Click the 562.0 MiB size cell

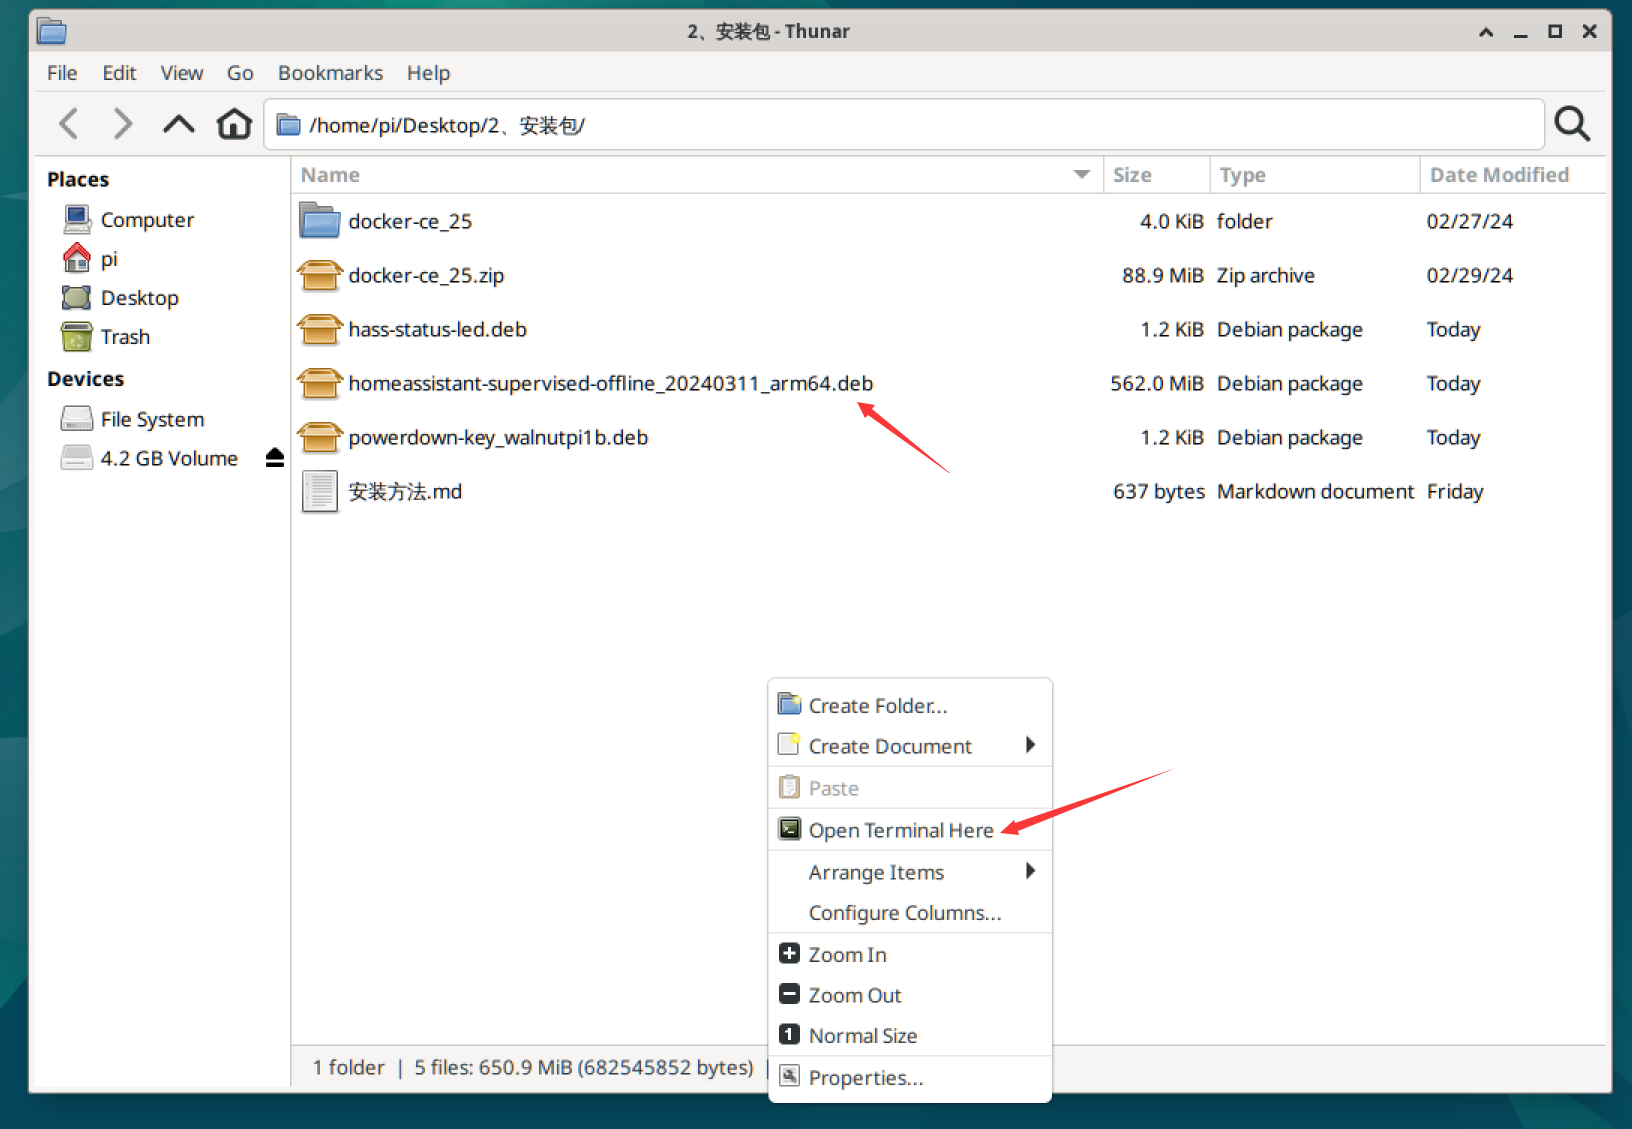click(x=1157, y=383)
